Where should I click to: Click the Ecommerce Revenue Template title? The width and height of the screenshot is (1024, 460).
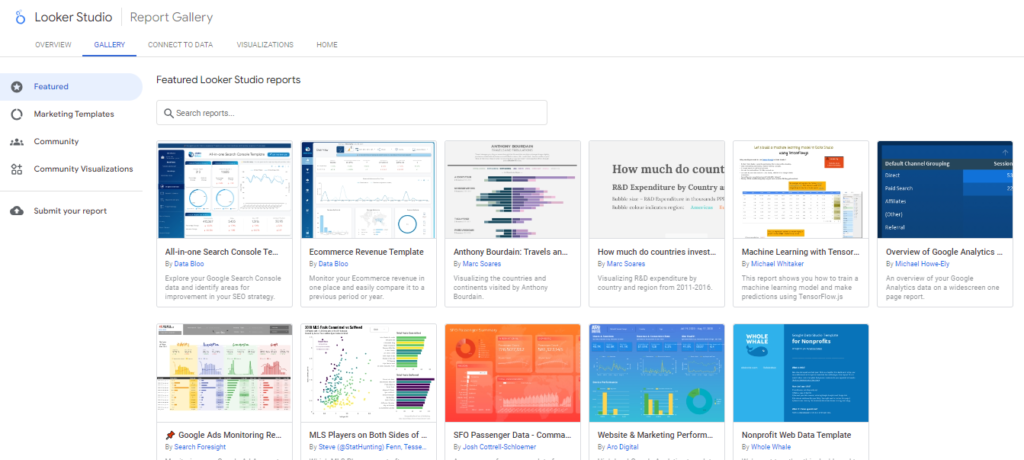point(366,252)
